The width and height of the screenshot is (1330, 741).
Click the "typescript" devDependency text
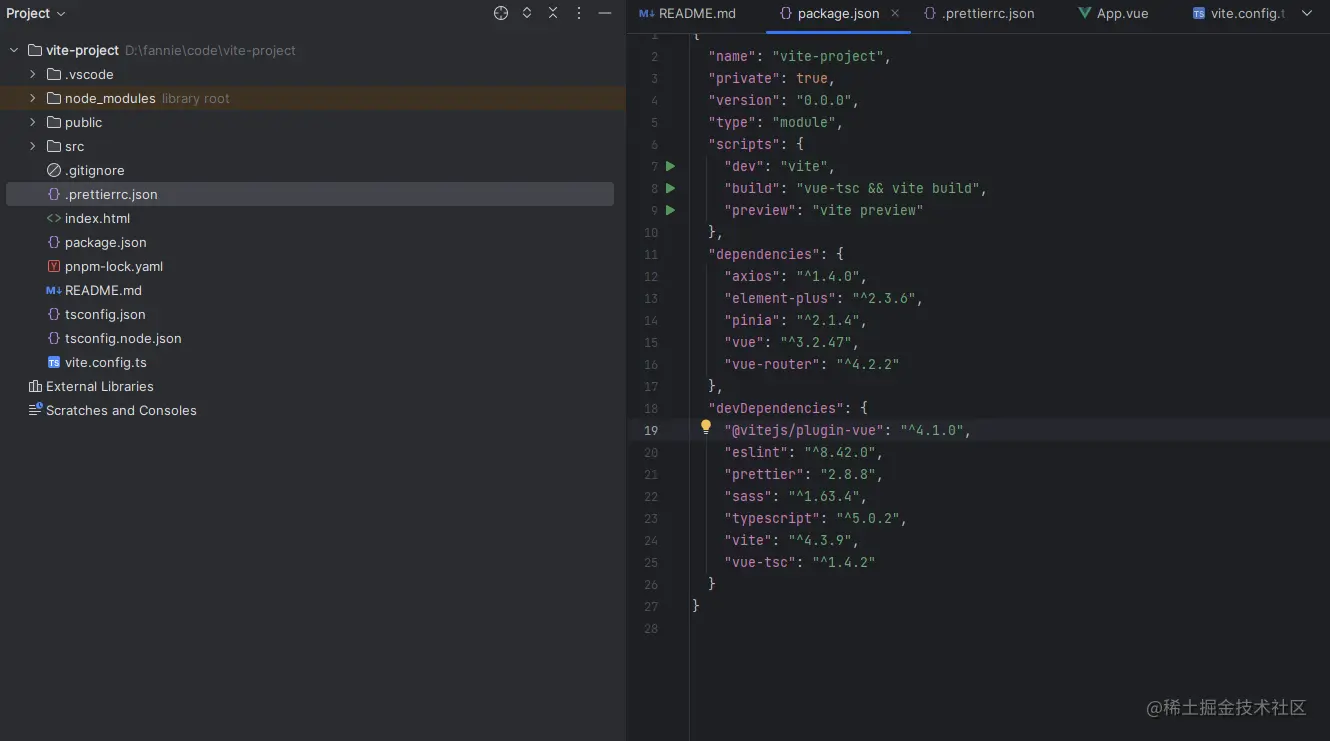pyautogui.click(x=772, y=518)
